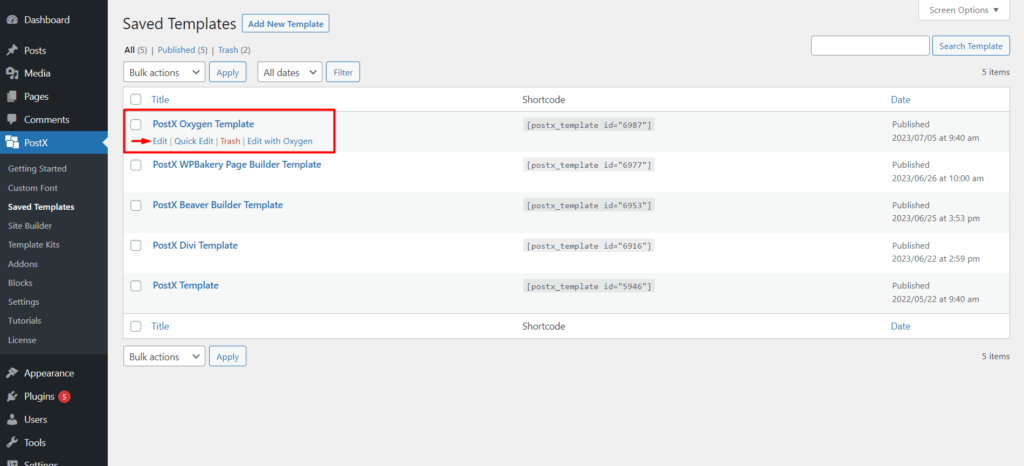Click the red Plugins update badge

pos(64,396)
